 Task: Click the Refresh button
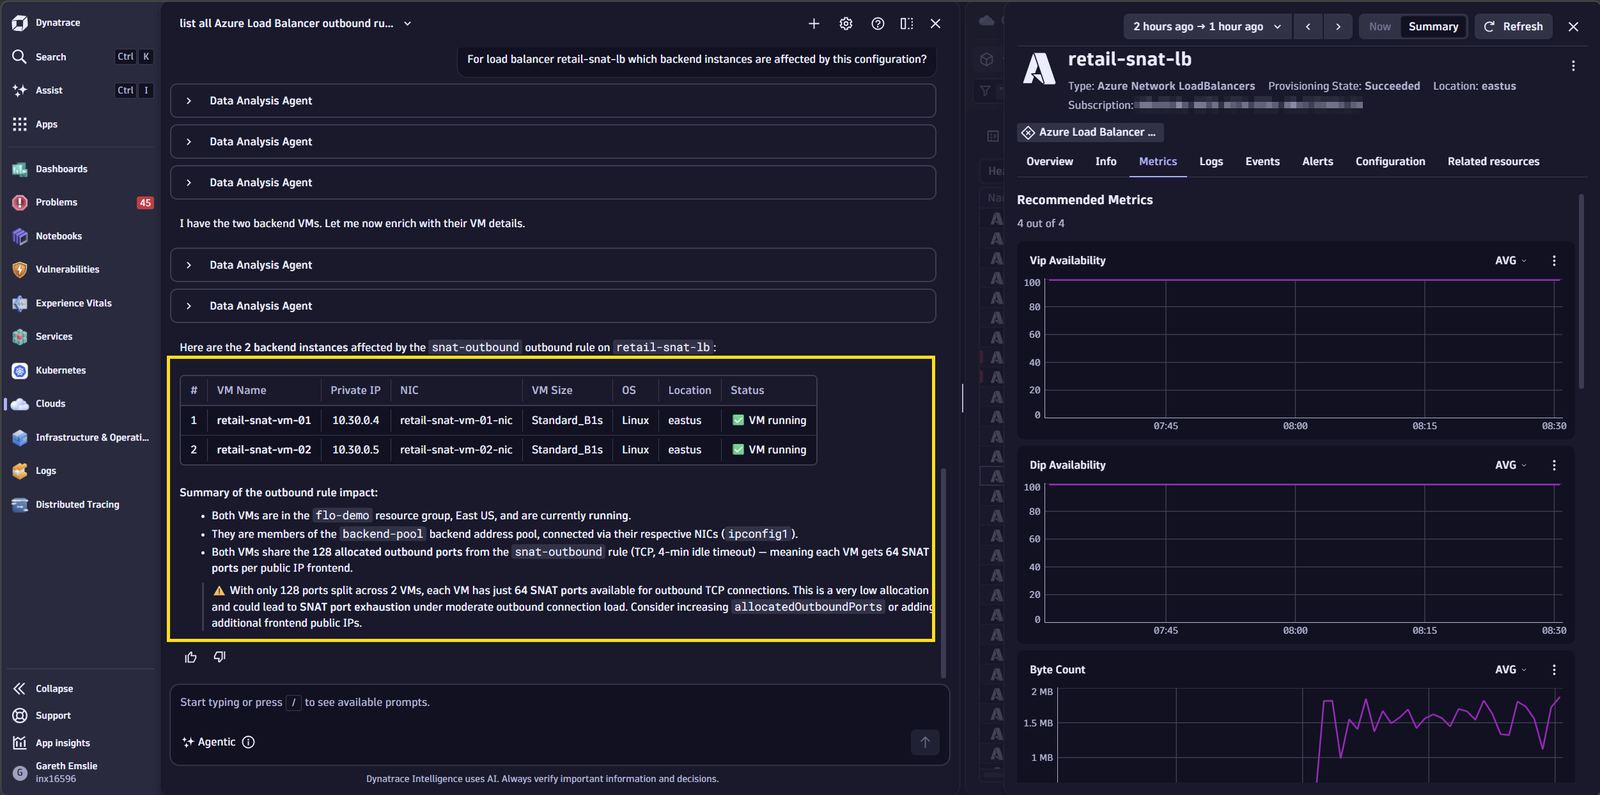coord(1513,27)
